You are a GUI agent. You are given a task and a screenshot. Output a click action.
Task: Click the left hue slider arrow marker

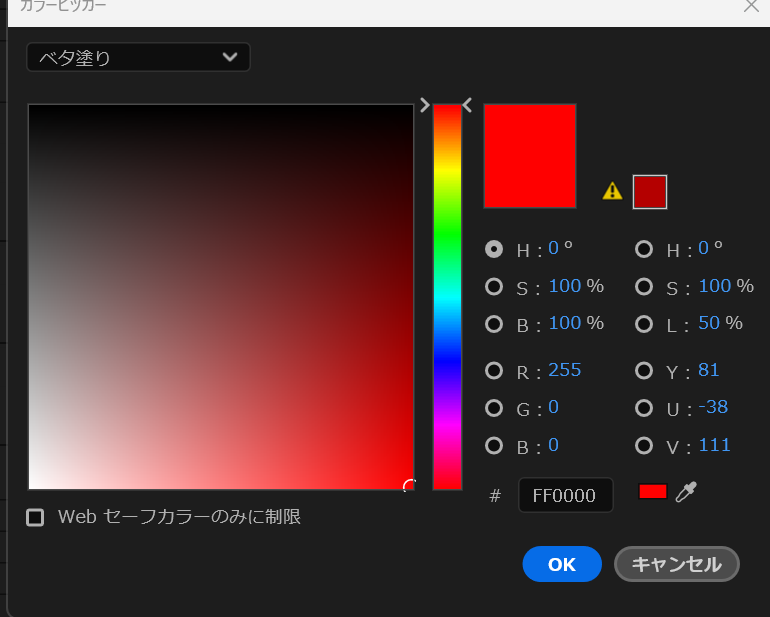425,105
